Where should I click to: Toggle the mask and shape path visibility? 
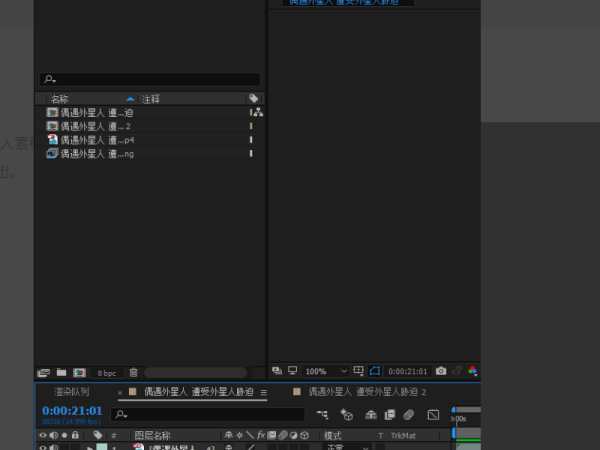[x=375, y=371]
